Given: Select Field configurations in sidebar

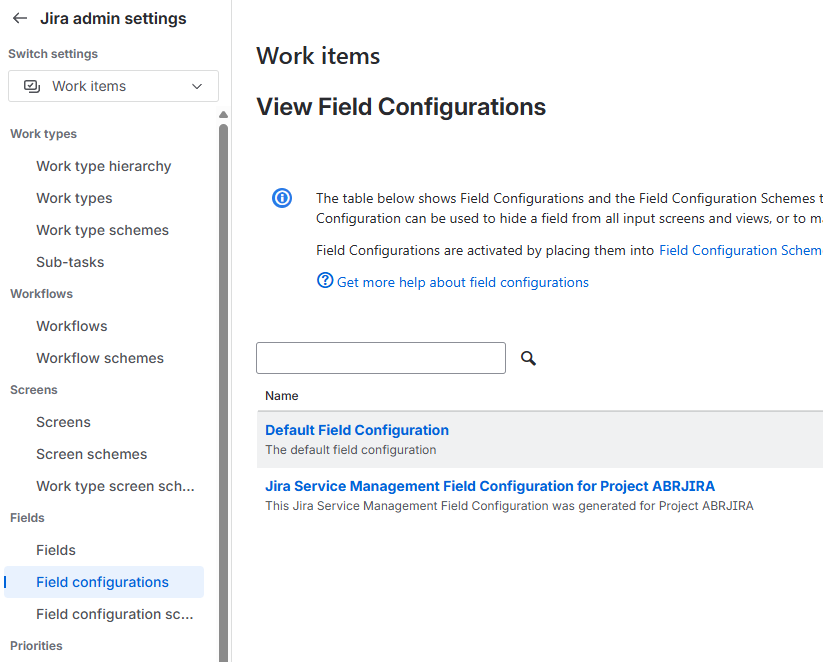Looking at the screenshot, I should point(104,582).
